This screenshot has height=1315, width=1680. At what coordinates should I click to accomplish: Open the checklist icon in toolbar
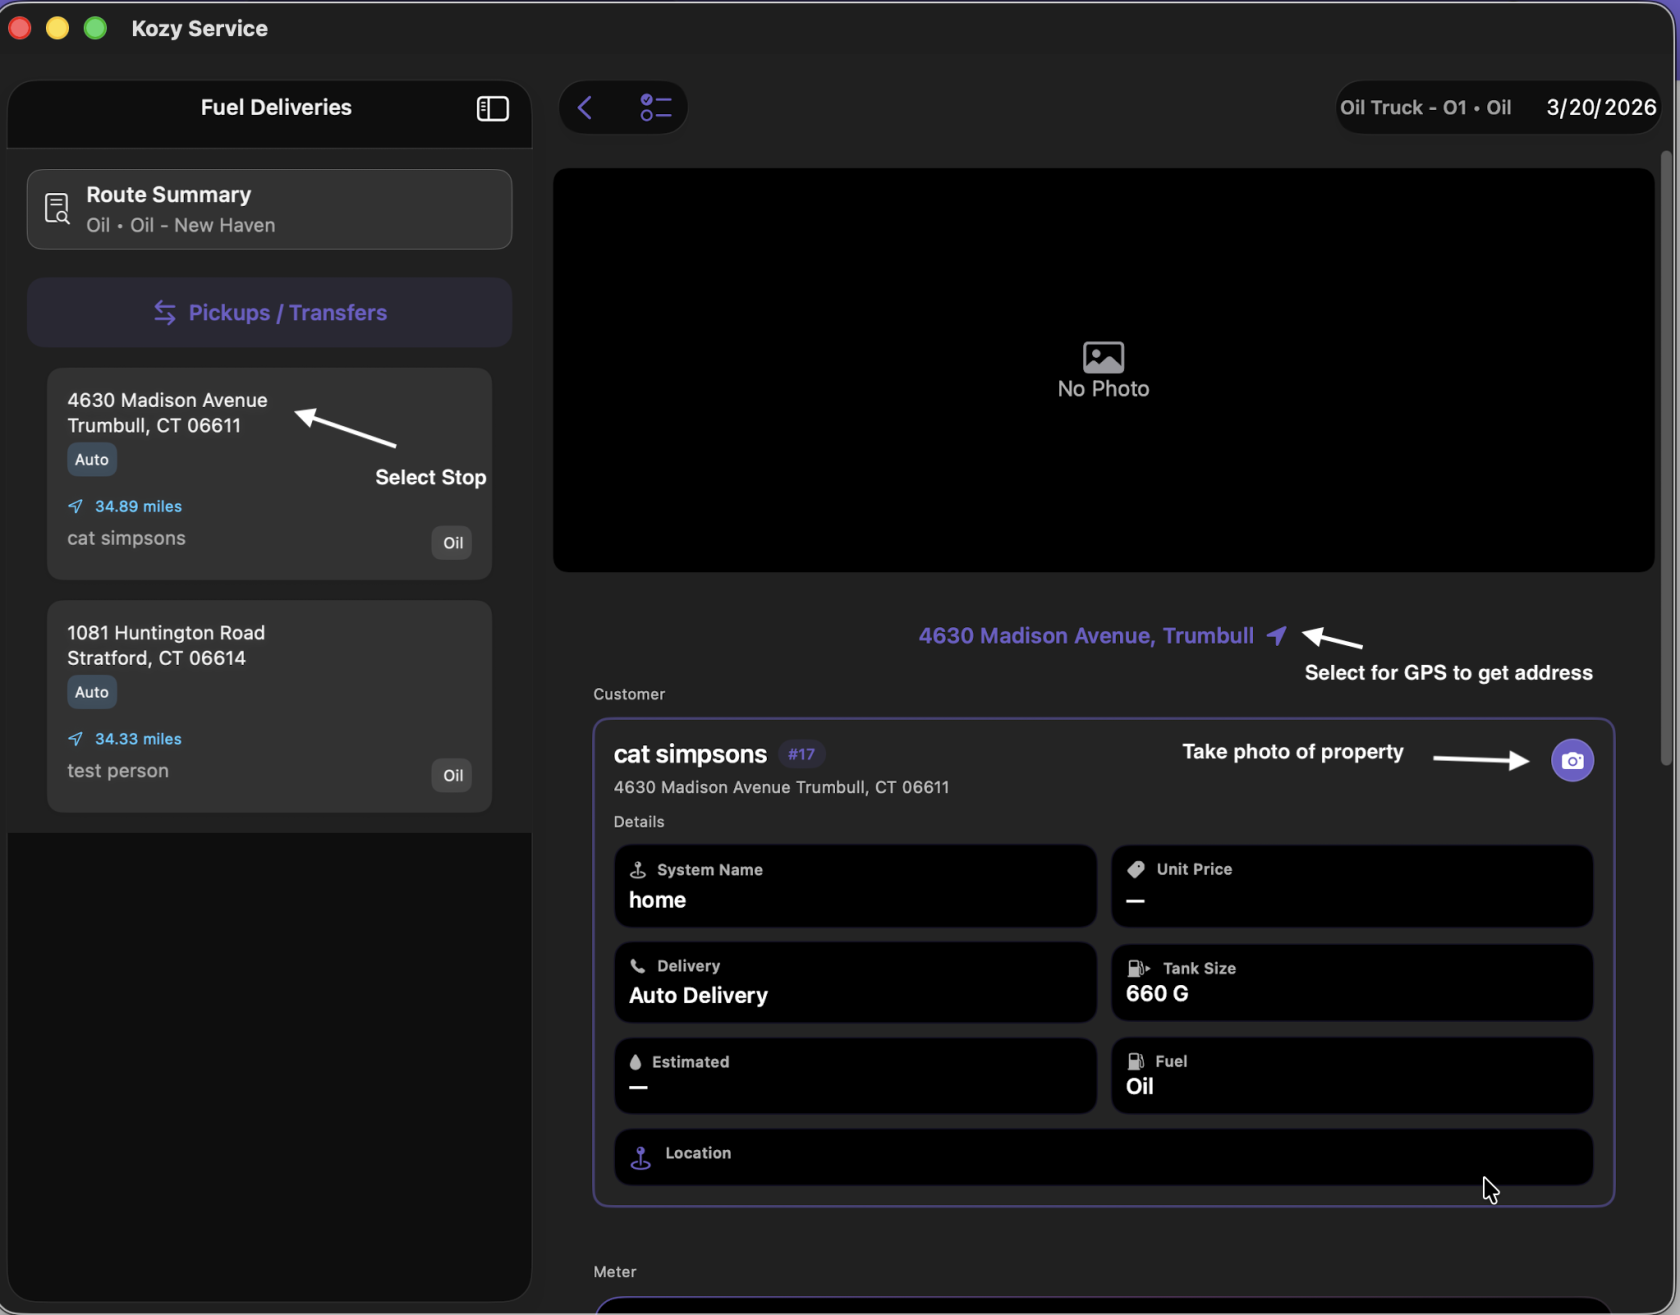[x=655, y=108]
